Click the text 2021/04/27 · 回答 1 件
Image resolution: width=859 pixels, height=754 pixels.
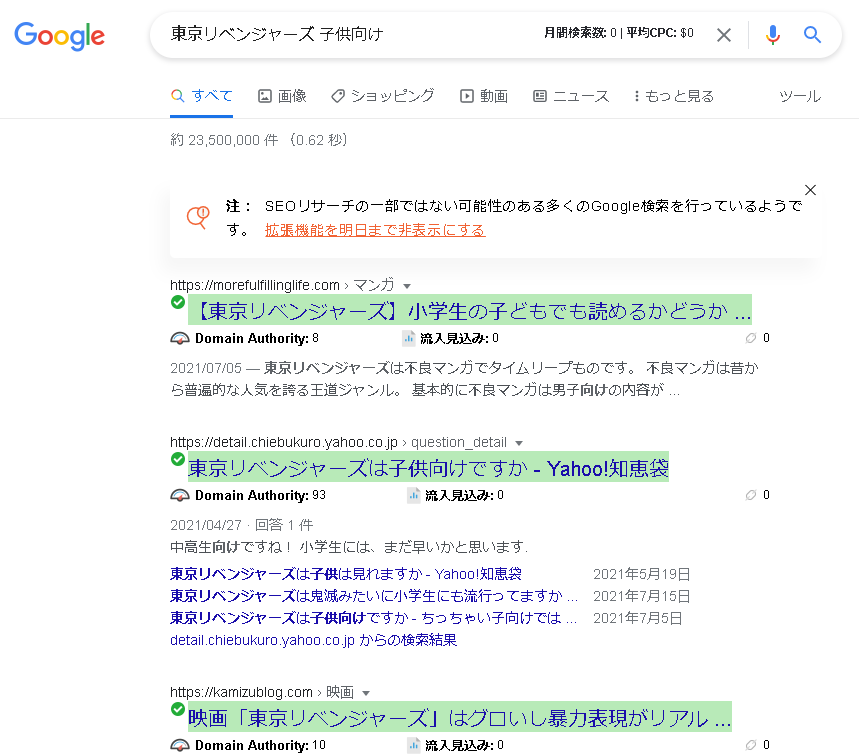coord(242,525)
